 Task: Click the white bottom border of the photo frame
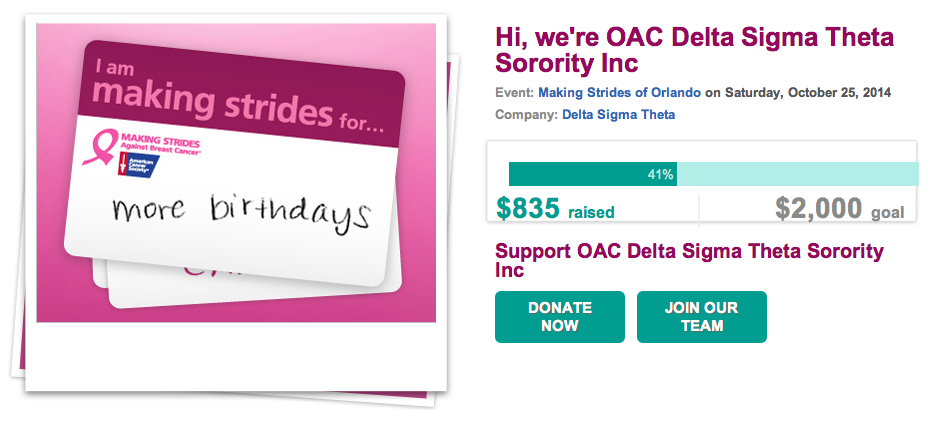tap(232, 356)
